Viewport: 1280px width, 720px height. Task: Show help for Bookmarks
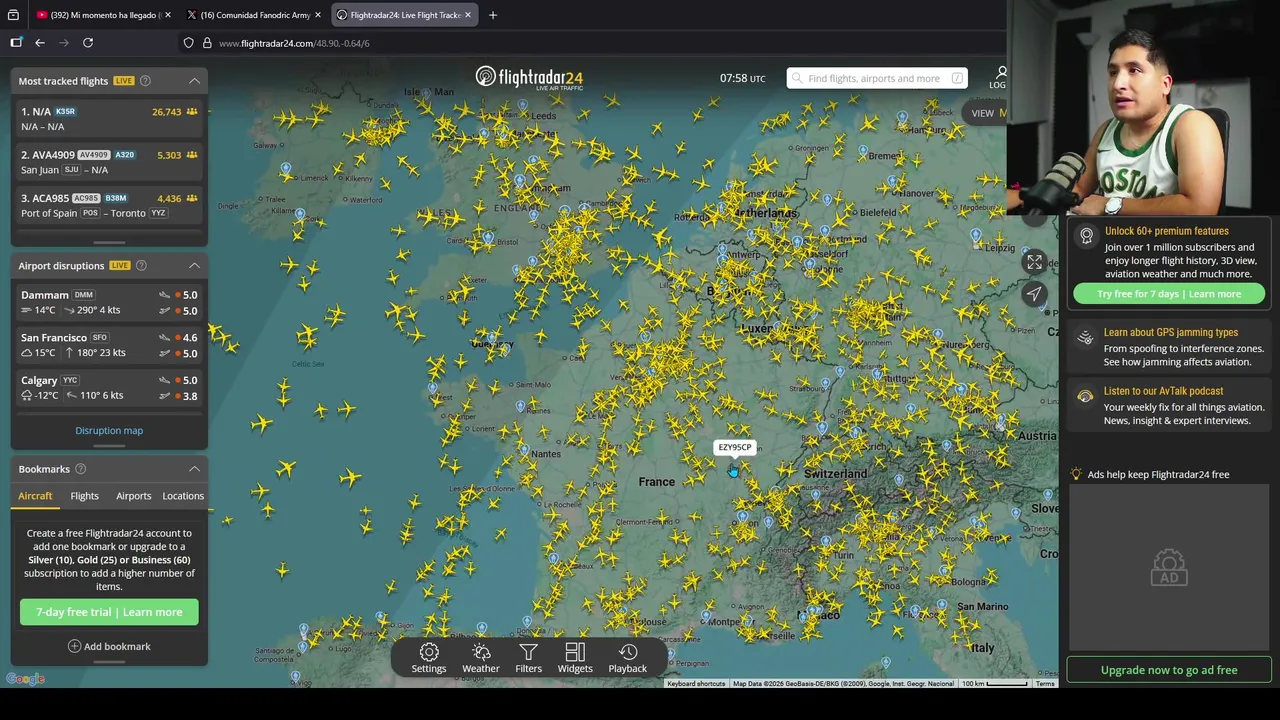pyautogui.click(x=80, y=469)
